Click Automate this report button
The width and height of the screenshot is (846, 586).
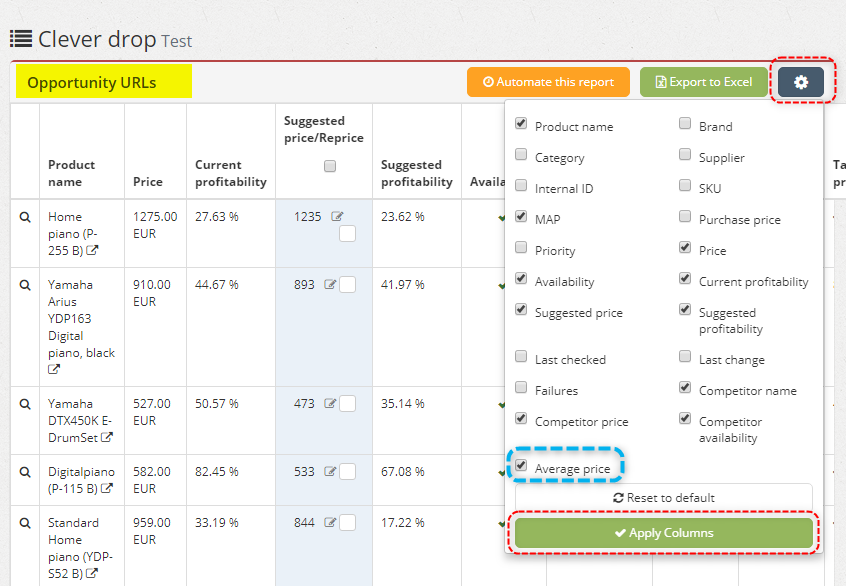point(548,82)
